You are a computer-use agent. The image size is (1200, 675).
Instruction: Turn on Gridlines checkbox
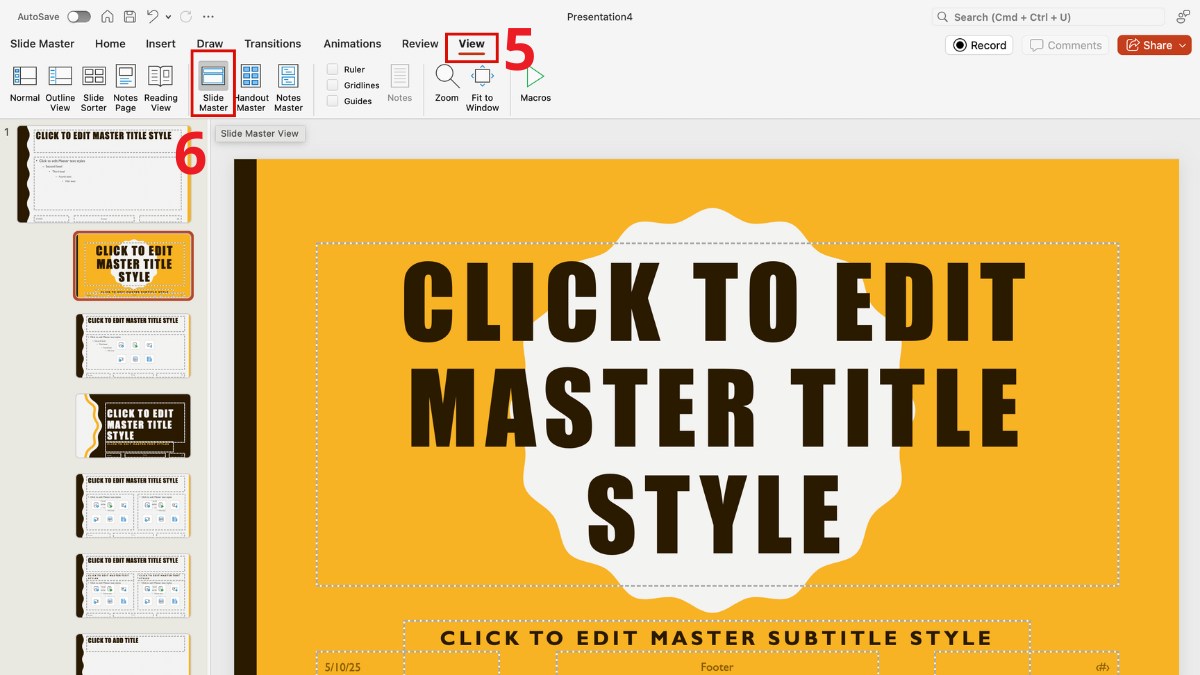coord(333,86)
